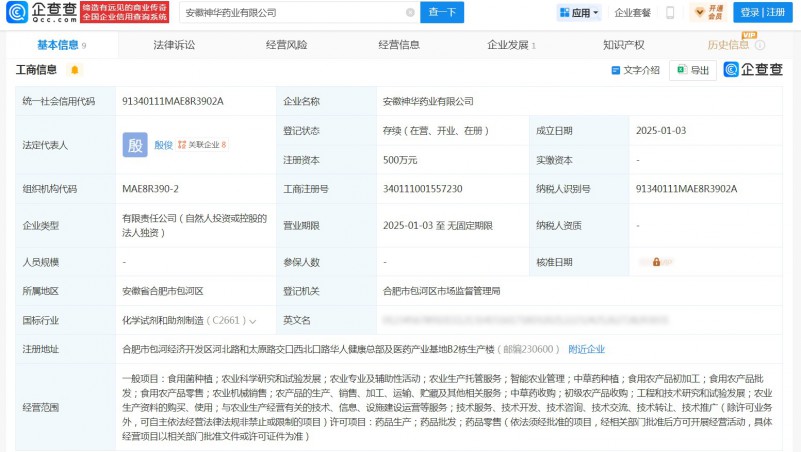Click the blurred 英文名 value

(x=525, y=320)
